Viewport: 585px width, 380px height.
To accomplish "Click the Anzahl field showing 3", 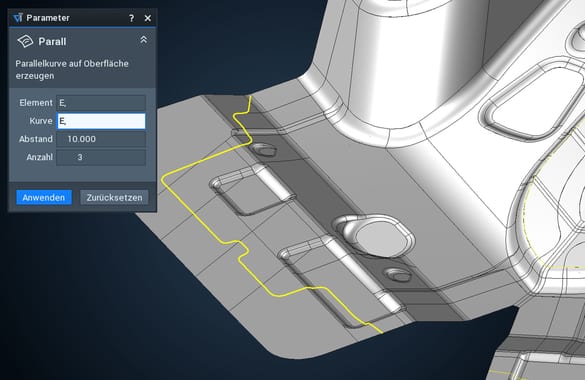I will click(101, 157).
